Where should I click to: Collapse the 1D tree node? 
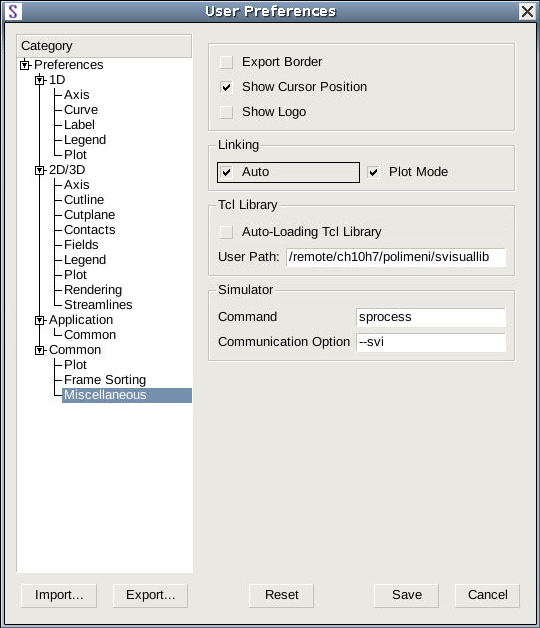coord(40,80)
